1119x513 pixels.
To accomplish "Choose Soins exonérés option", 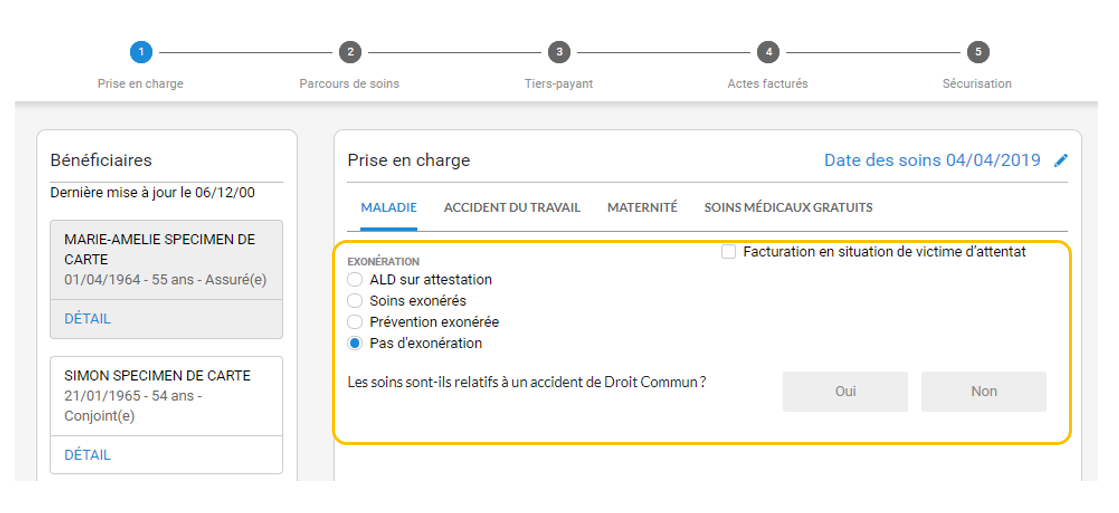I will point(353,301).
